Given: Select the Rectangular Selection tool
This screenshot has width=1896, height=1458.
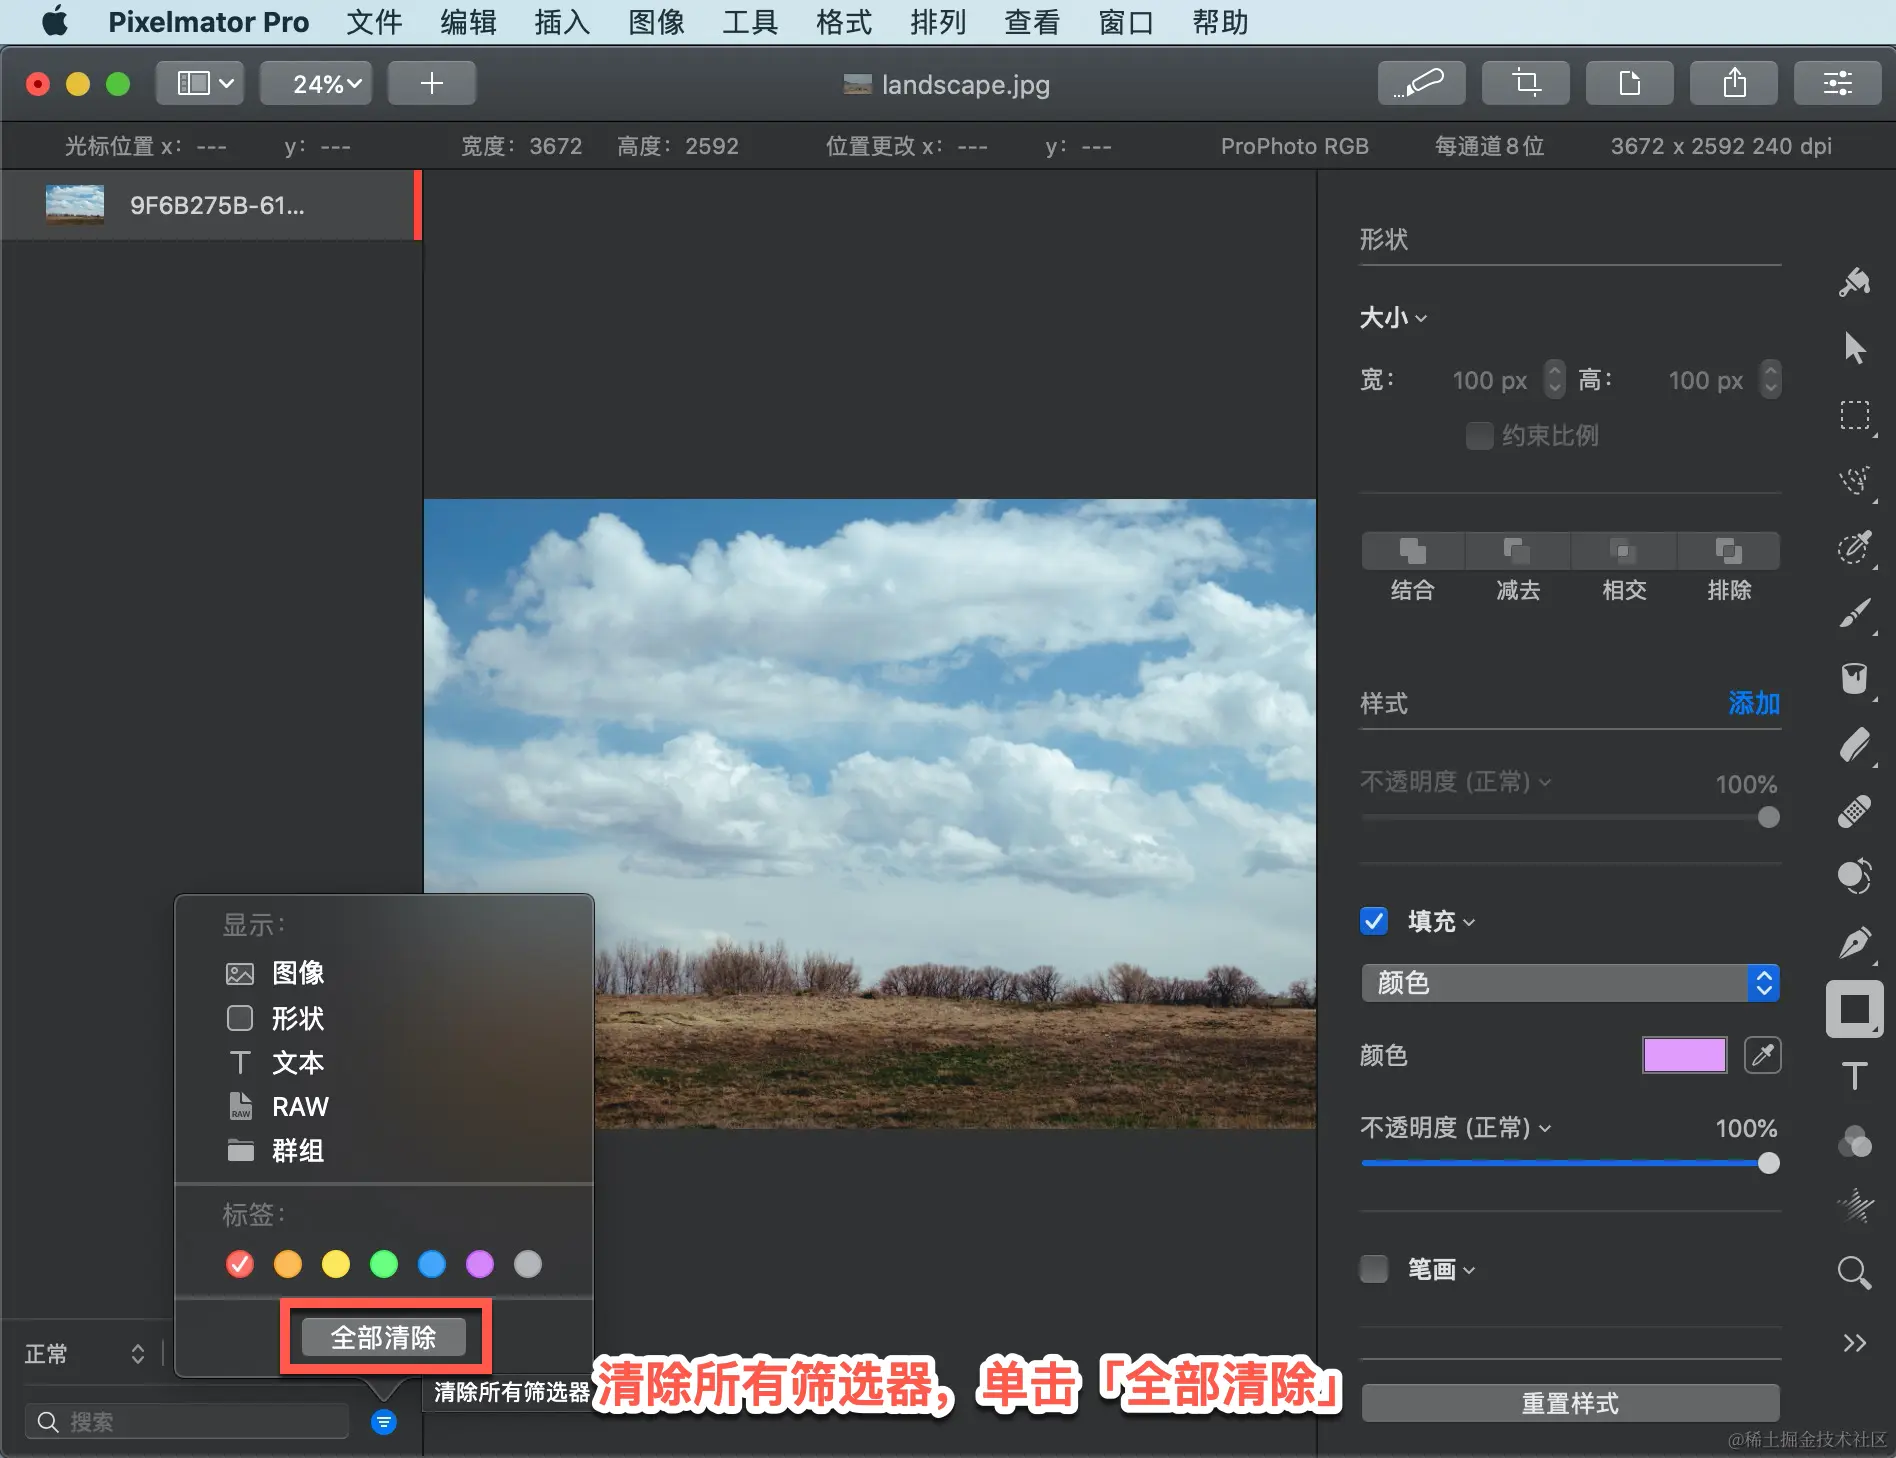Looking at the screenshot, I should coord(1855,415).
